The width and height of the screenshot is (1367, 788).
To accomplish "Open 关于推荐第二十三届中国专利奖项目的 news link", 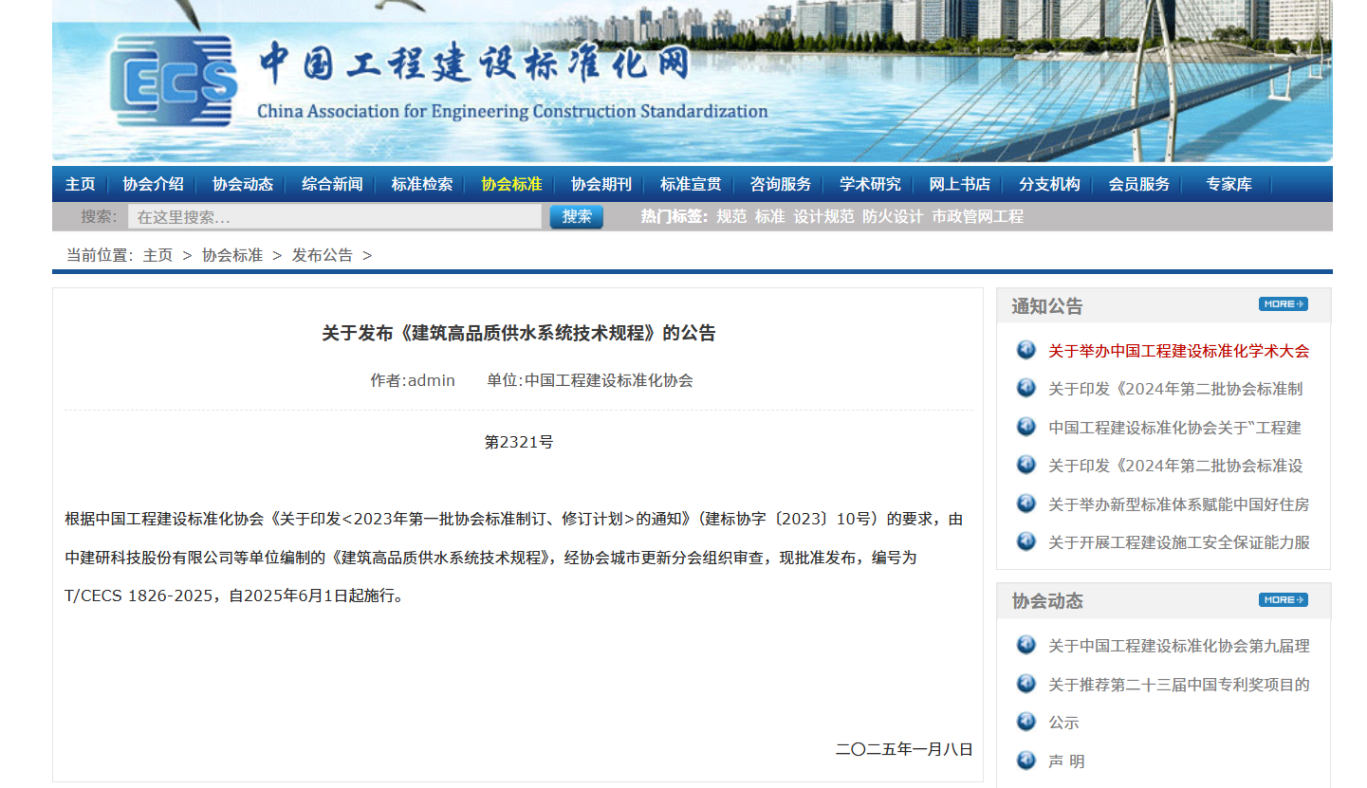I will pyautogui.click(x=1178, y=684).
